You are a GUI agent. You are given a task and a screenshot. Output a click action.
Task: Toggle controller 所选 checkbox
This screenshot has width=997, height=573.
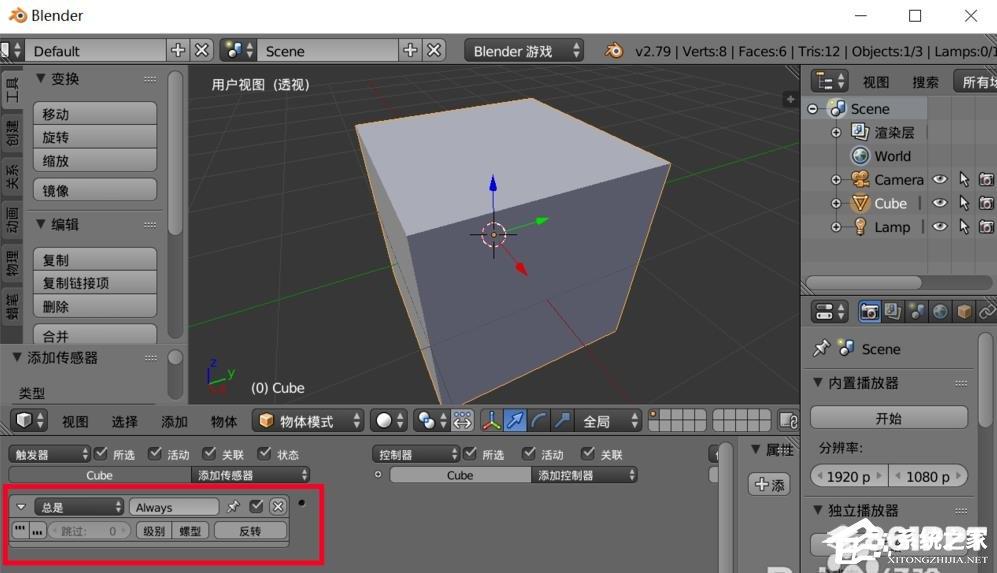pyautogui.click(x=470, y=453)
